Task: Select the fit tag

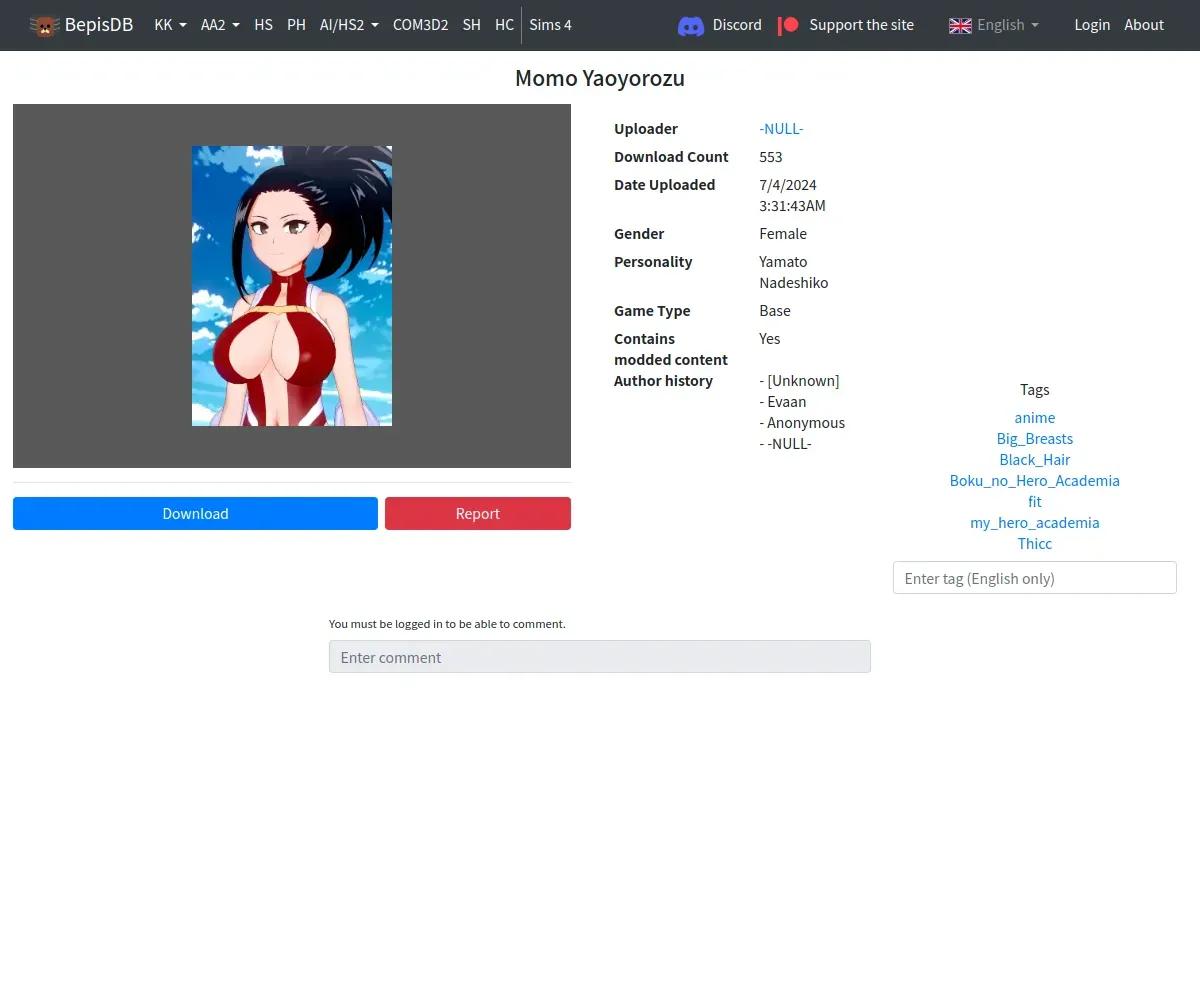Action: click(x=1035, y=502)
